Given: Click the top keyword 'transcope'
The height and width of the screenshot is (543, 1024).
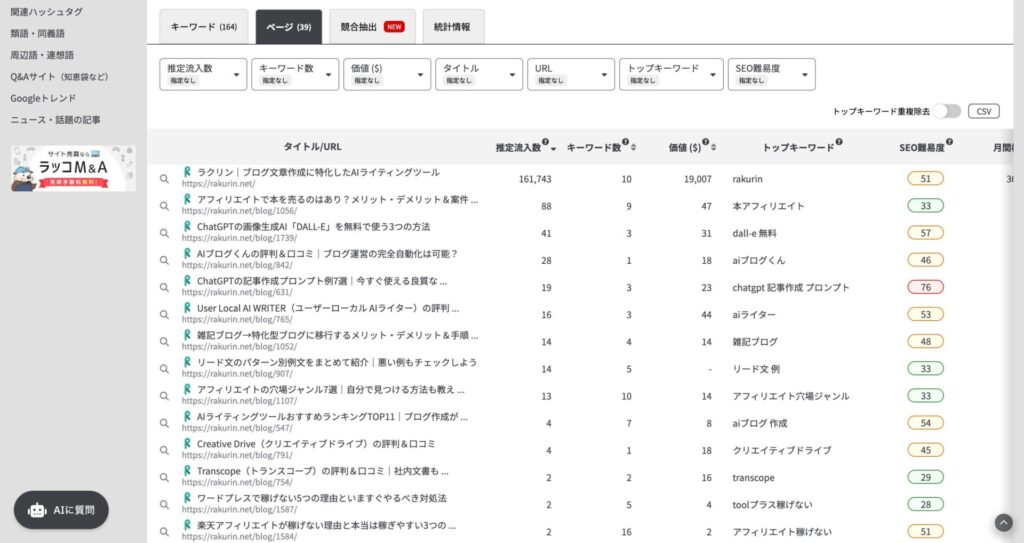Looking at the screenshot, I should pyautogui.click(x=753, y=478).
